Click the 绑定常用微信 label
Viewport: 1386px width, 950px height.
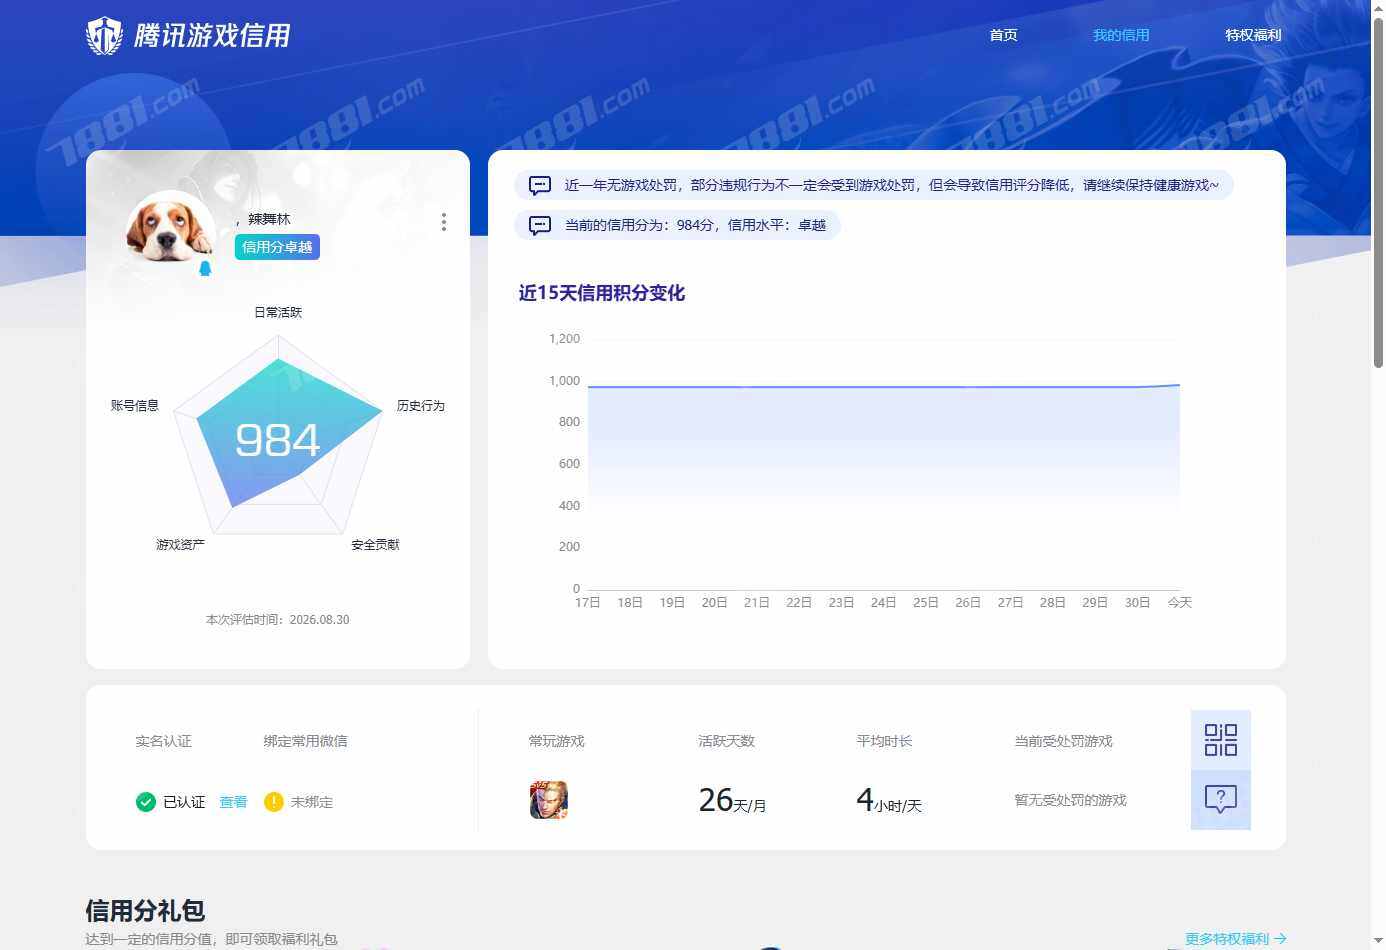tap(306, 741)
